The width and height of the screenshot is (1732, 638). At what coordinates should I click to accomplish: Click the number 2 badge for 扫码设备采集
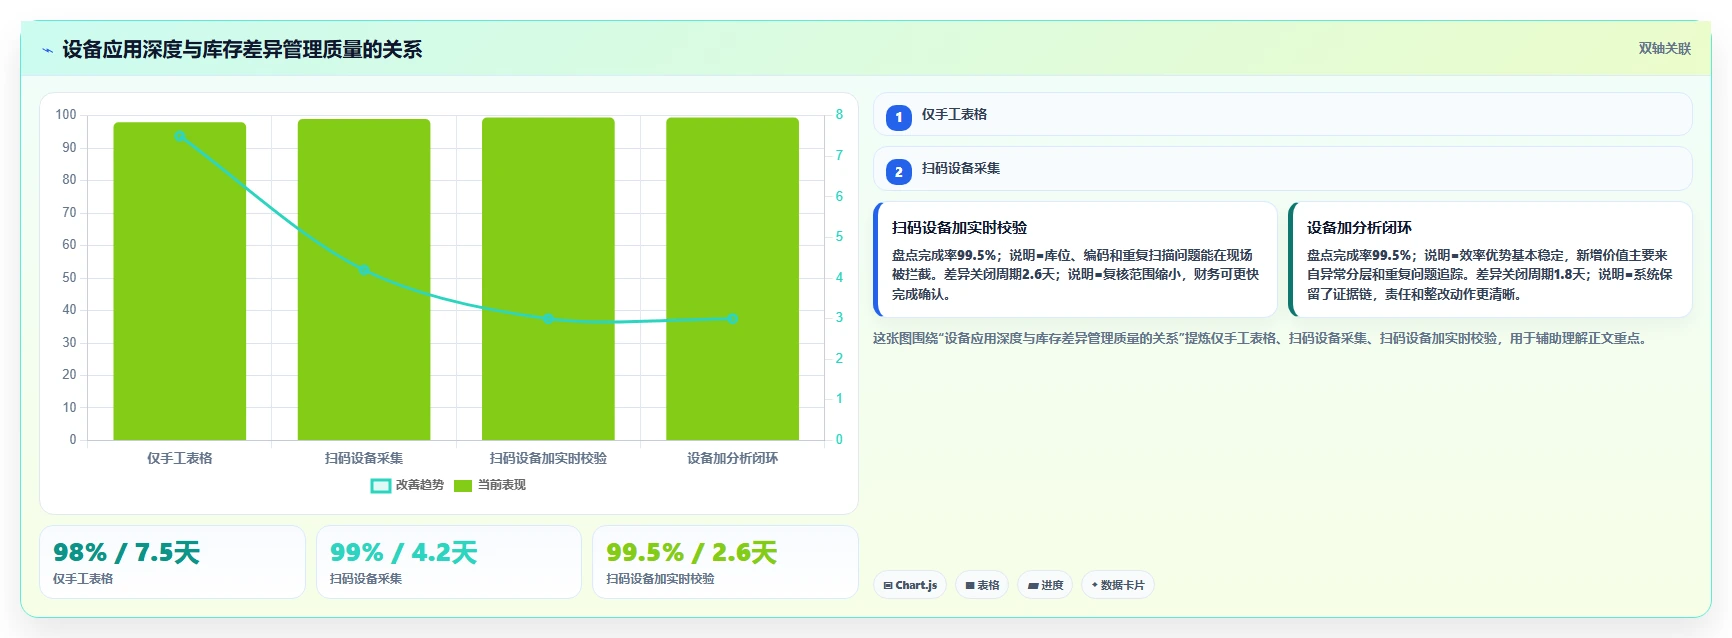(x=898, y=172)
